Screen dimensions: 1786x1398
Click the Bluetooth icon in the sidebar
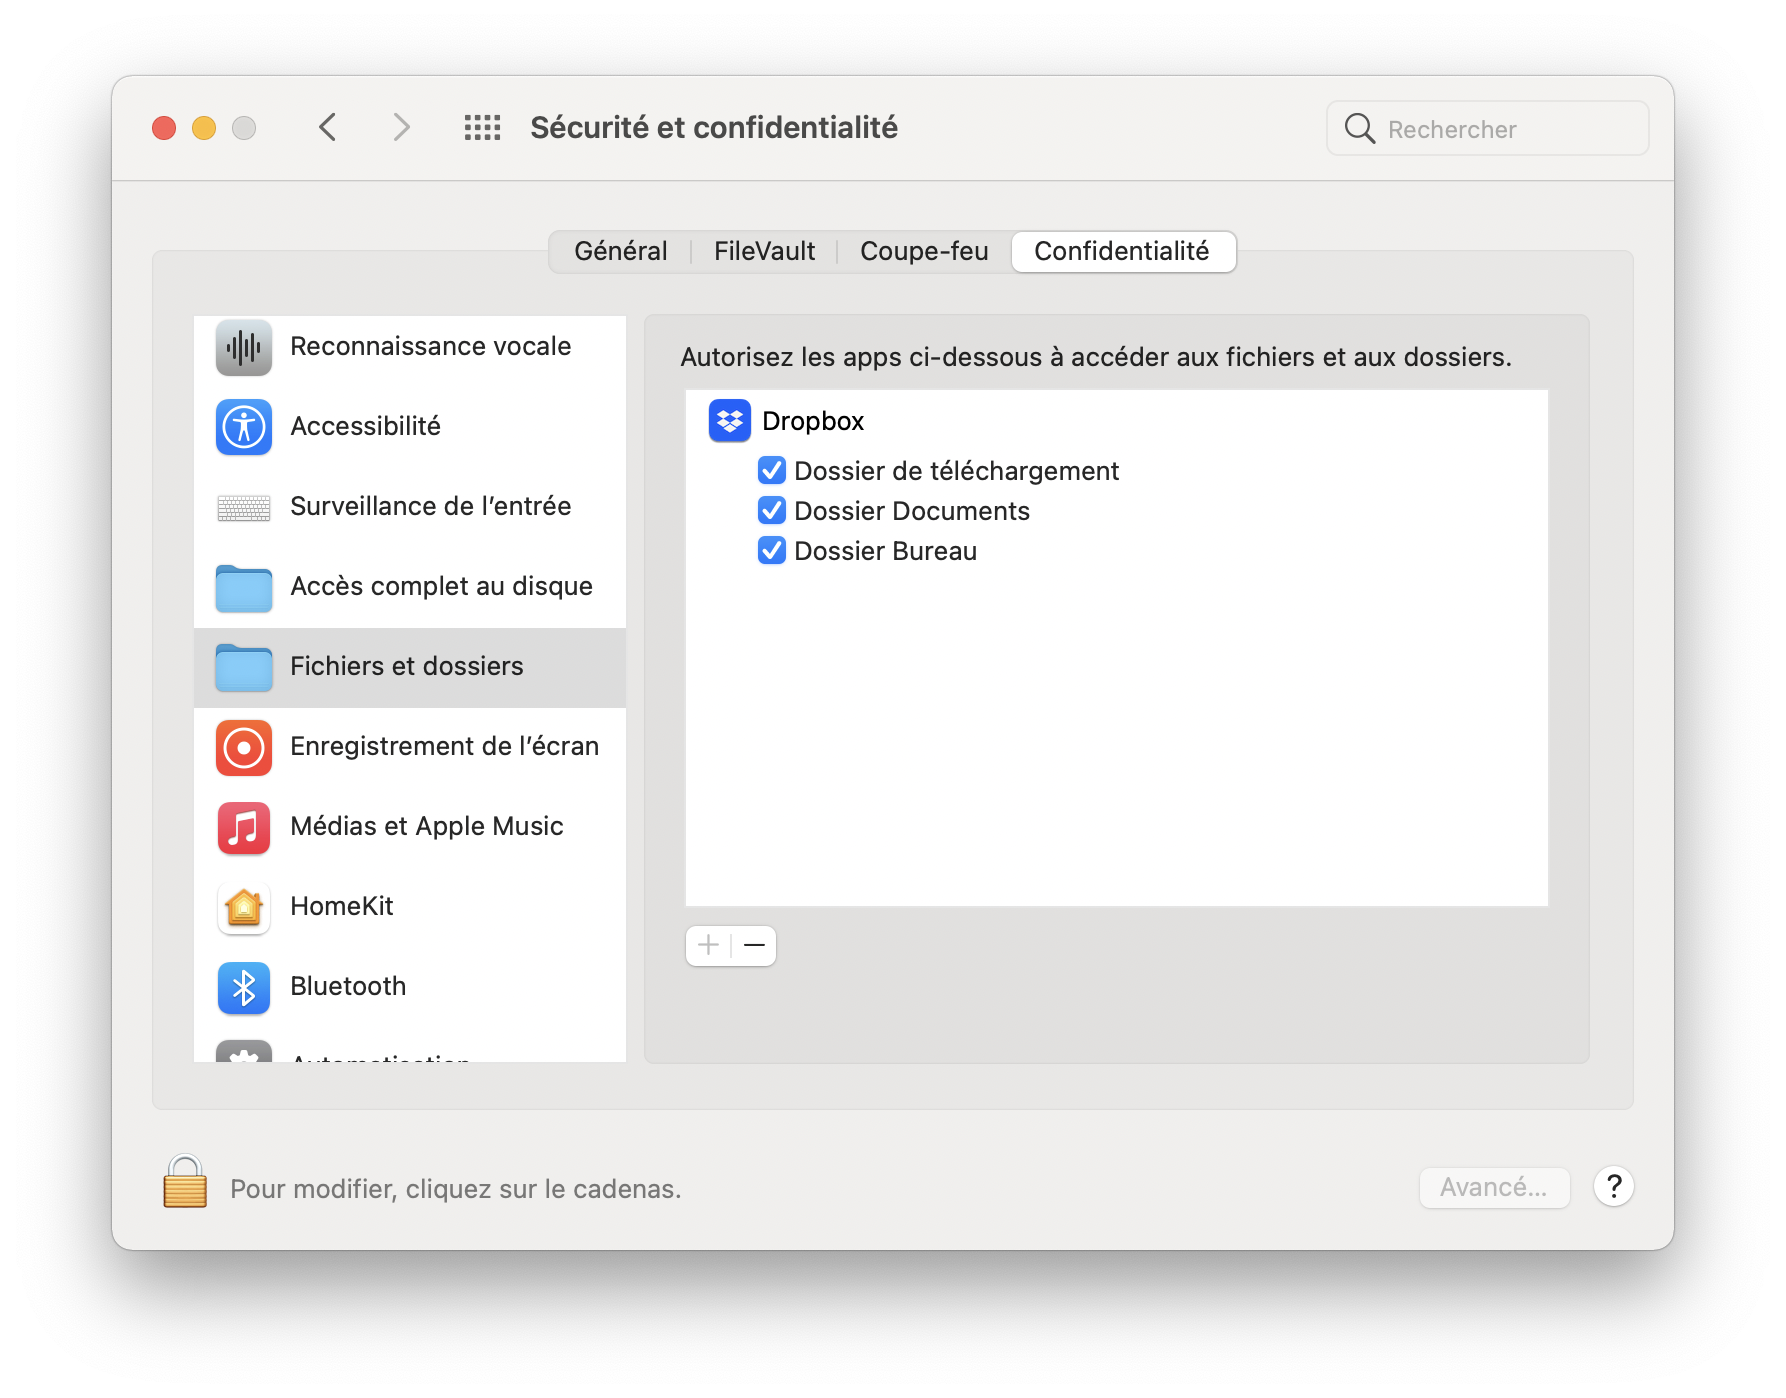(243, 988)
